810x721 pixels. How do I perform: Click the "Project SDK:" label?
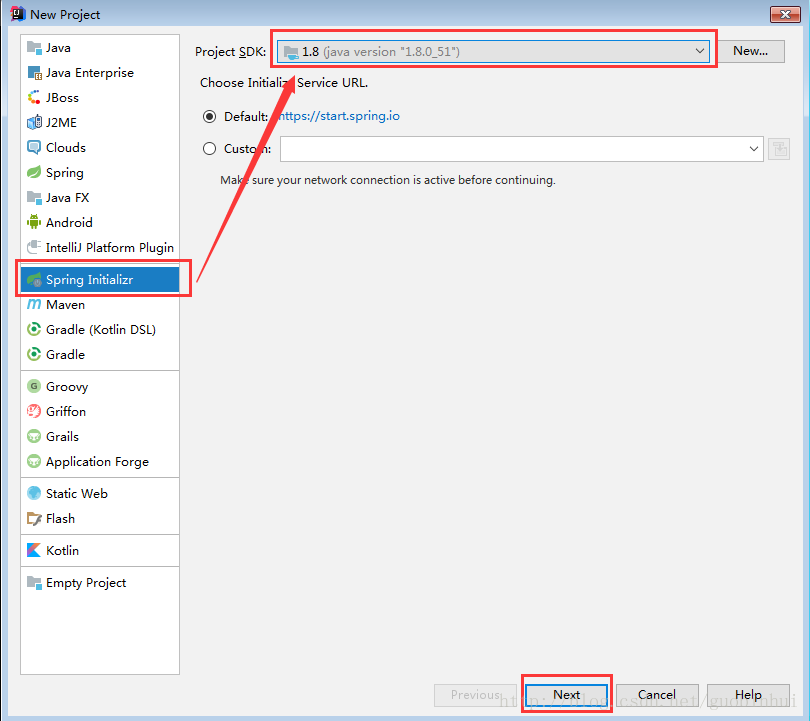(230, 52)
